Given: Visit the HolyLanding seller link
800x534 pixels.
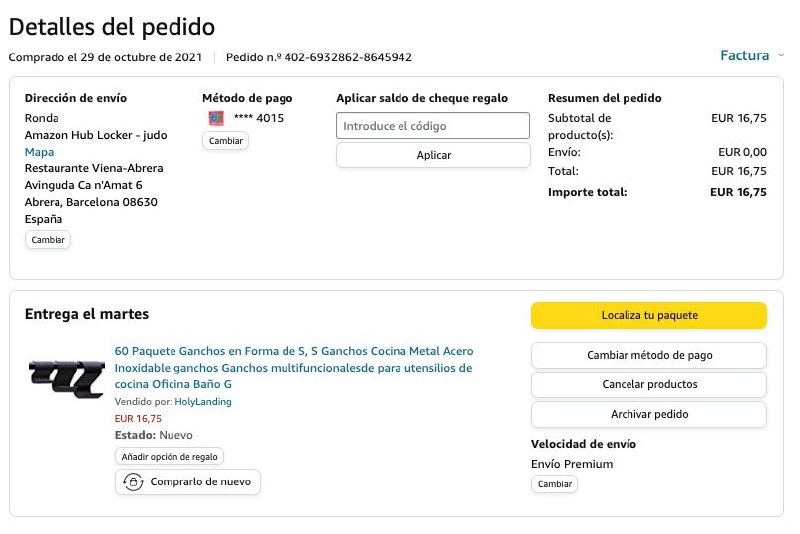Looking at the screenshot, I should tap(203, 402).
